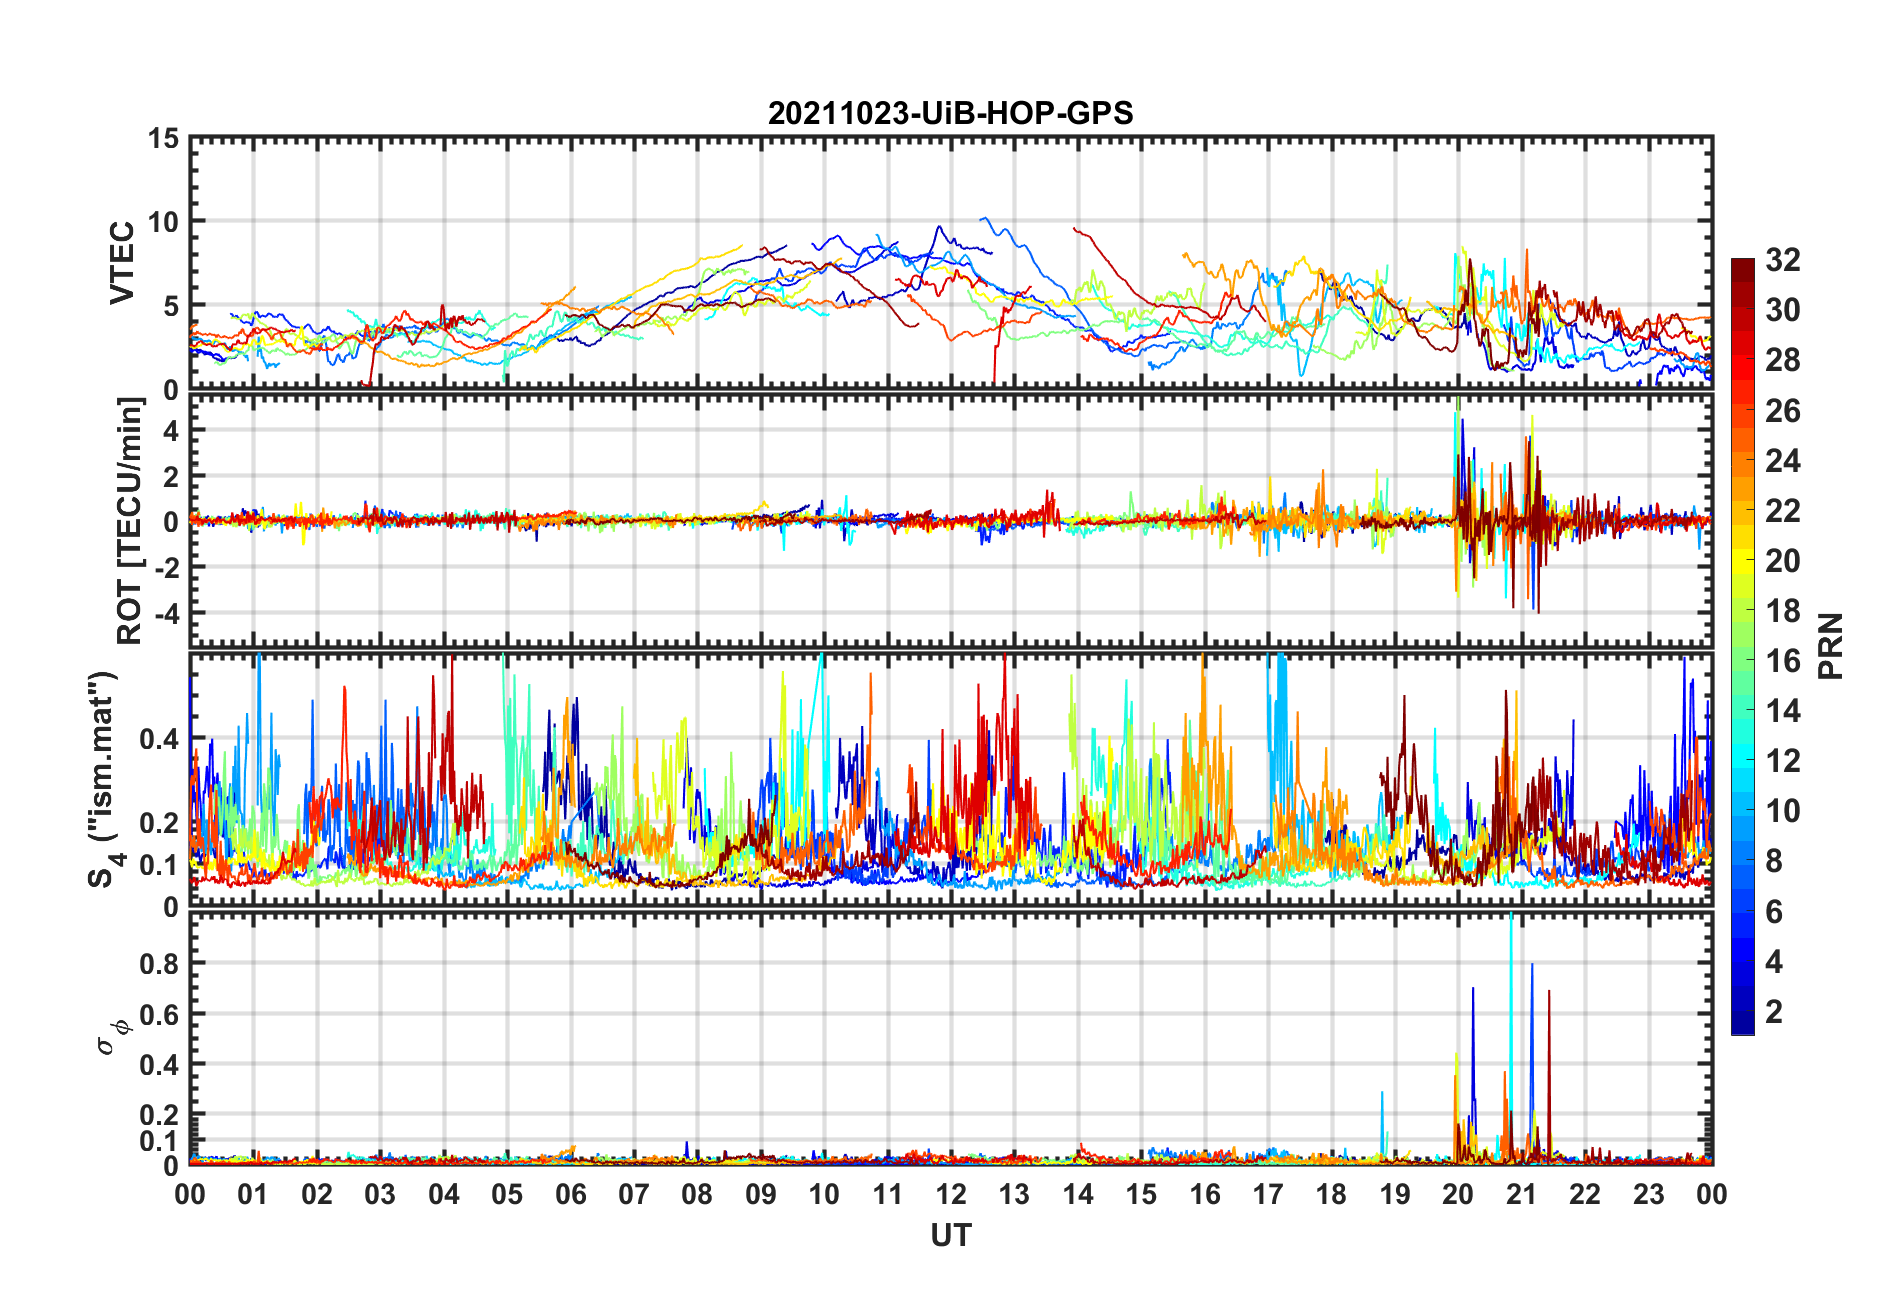Viewport: 1902px width, 1292px height.
Task: Click the ROT [TECU/min] axis label
Action: click(130, 521)
